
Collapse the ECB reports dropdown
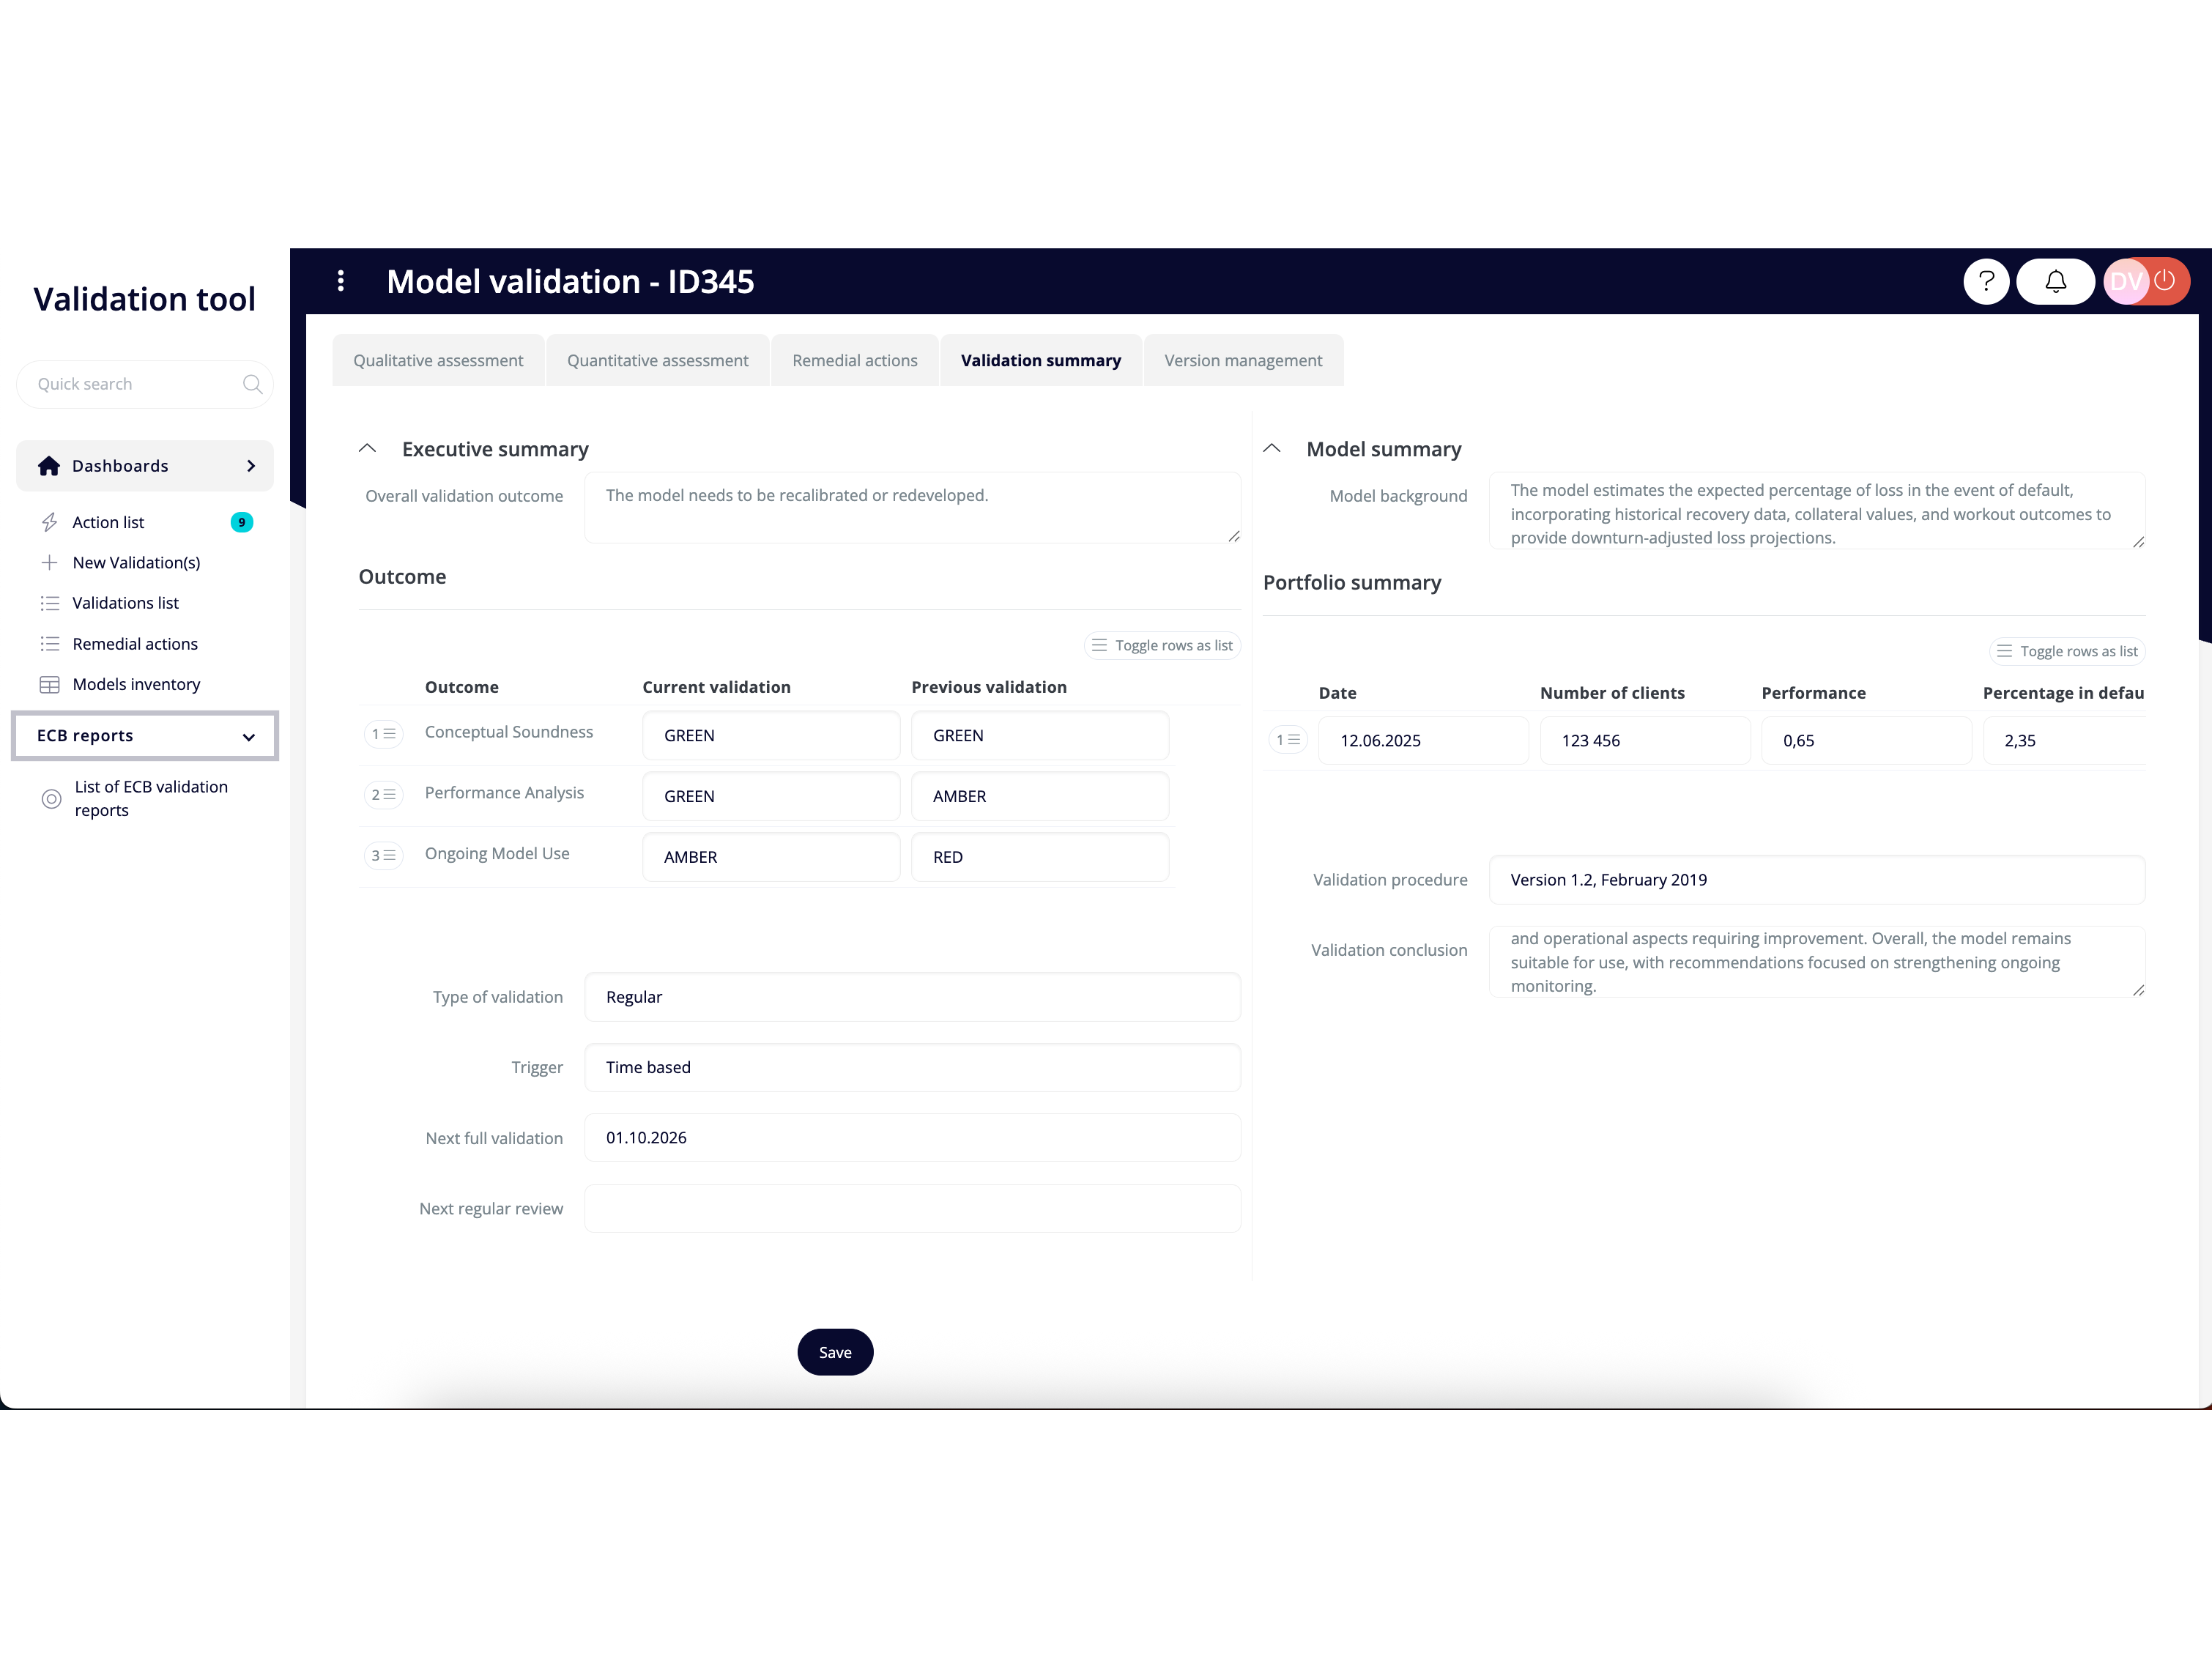click(x=248, y=737)
